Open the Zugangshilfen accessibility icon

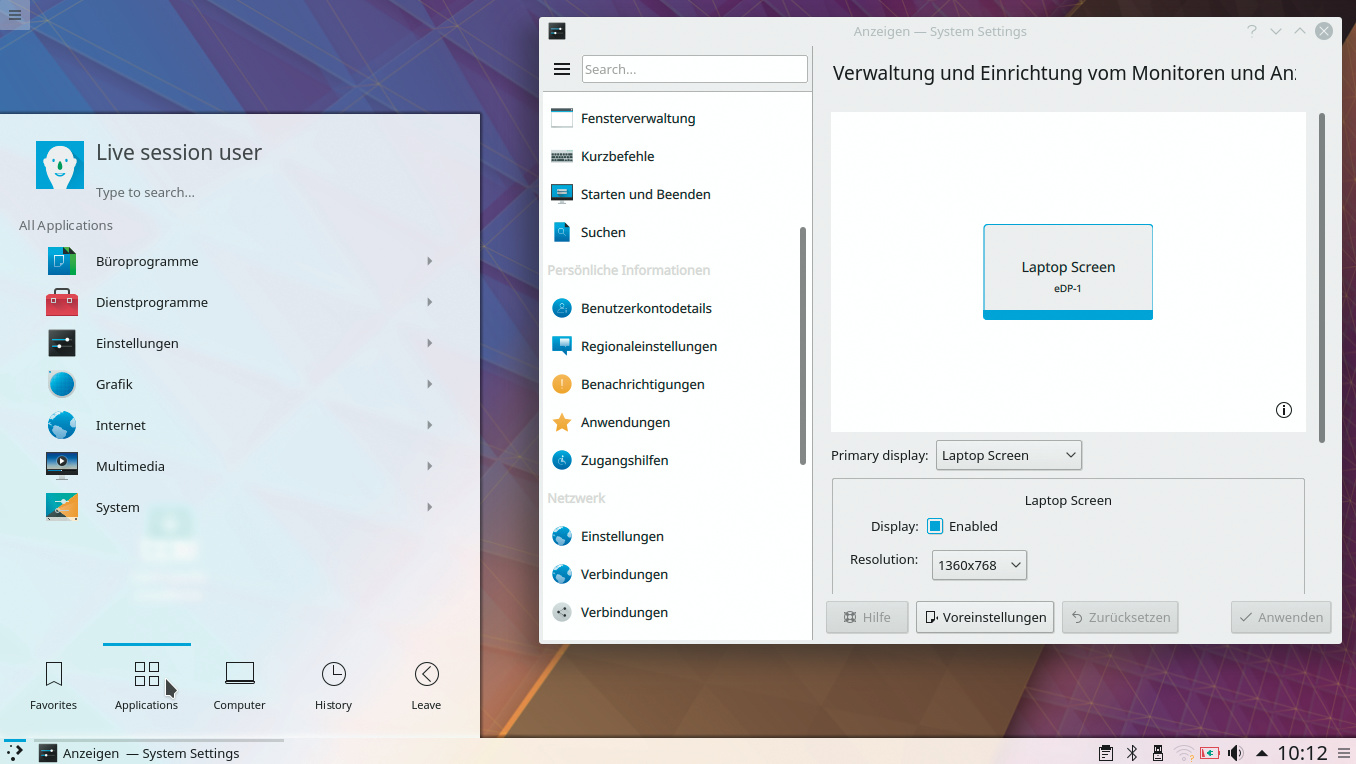[562, 460]
